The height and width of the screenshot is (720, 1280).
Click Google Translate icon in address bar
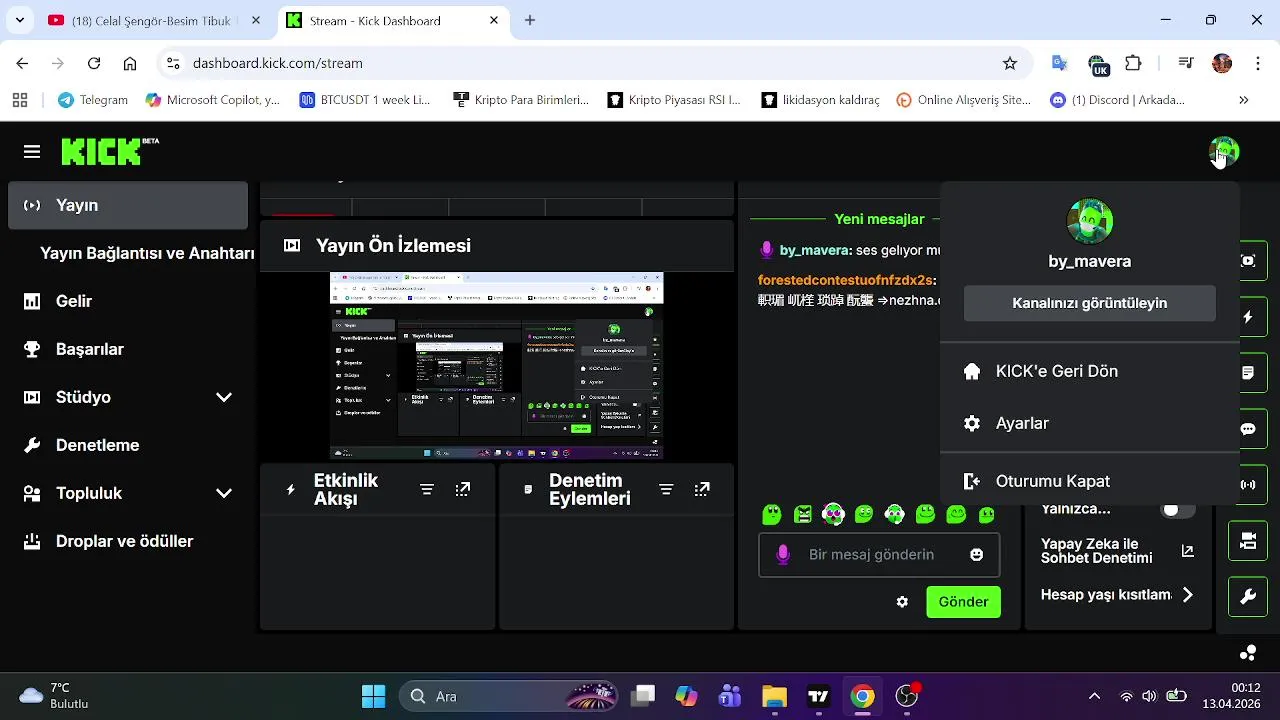[x=1060, y=63]
